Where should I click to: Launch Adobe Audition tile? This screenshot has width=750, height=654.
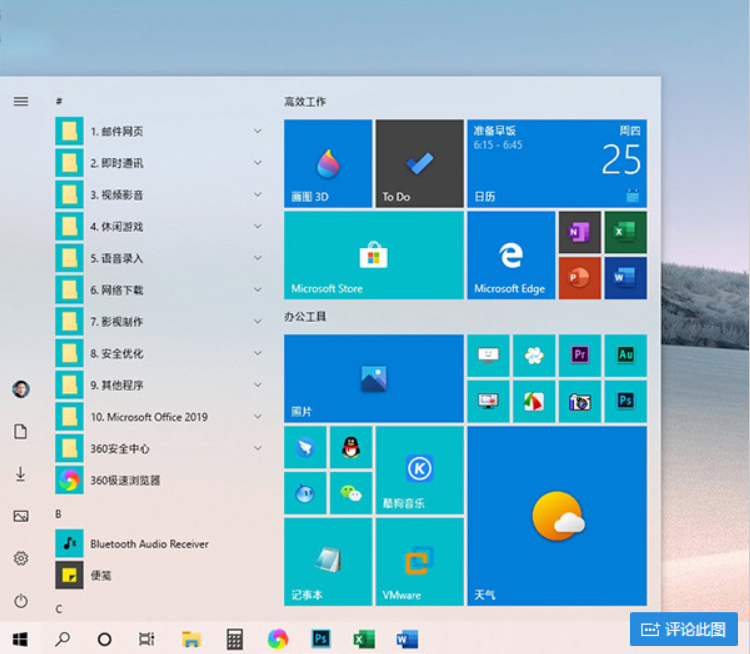[x=626, y=355]
